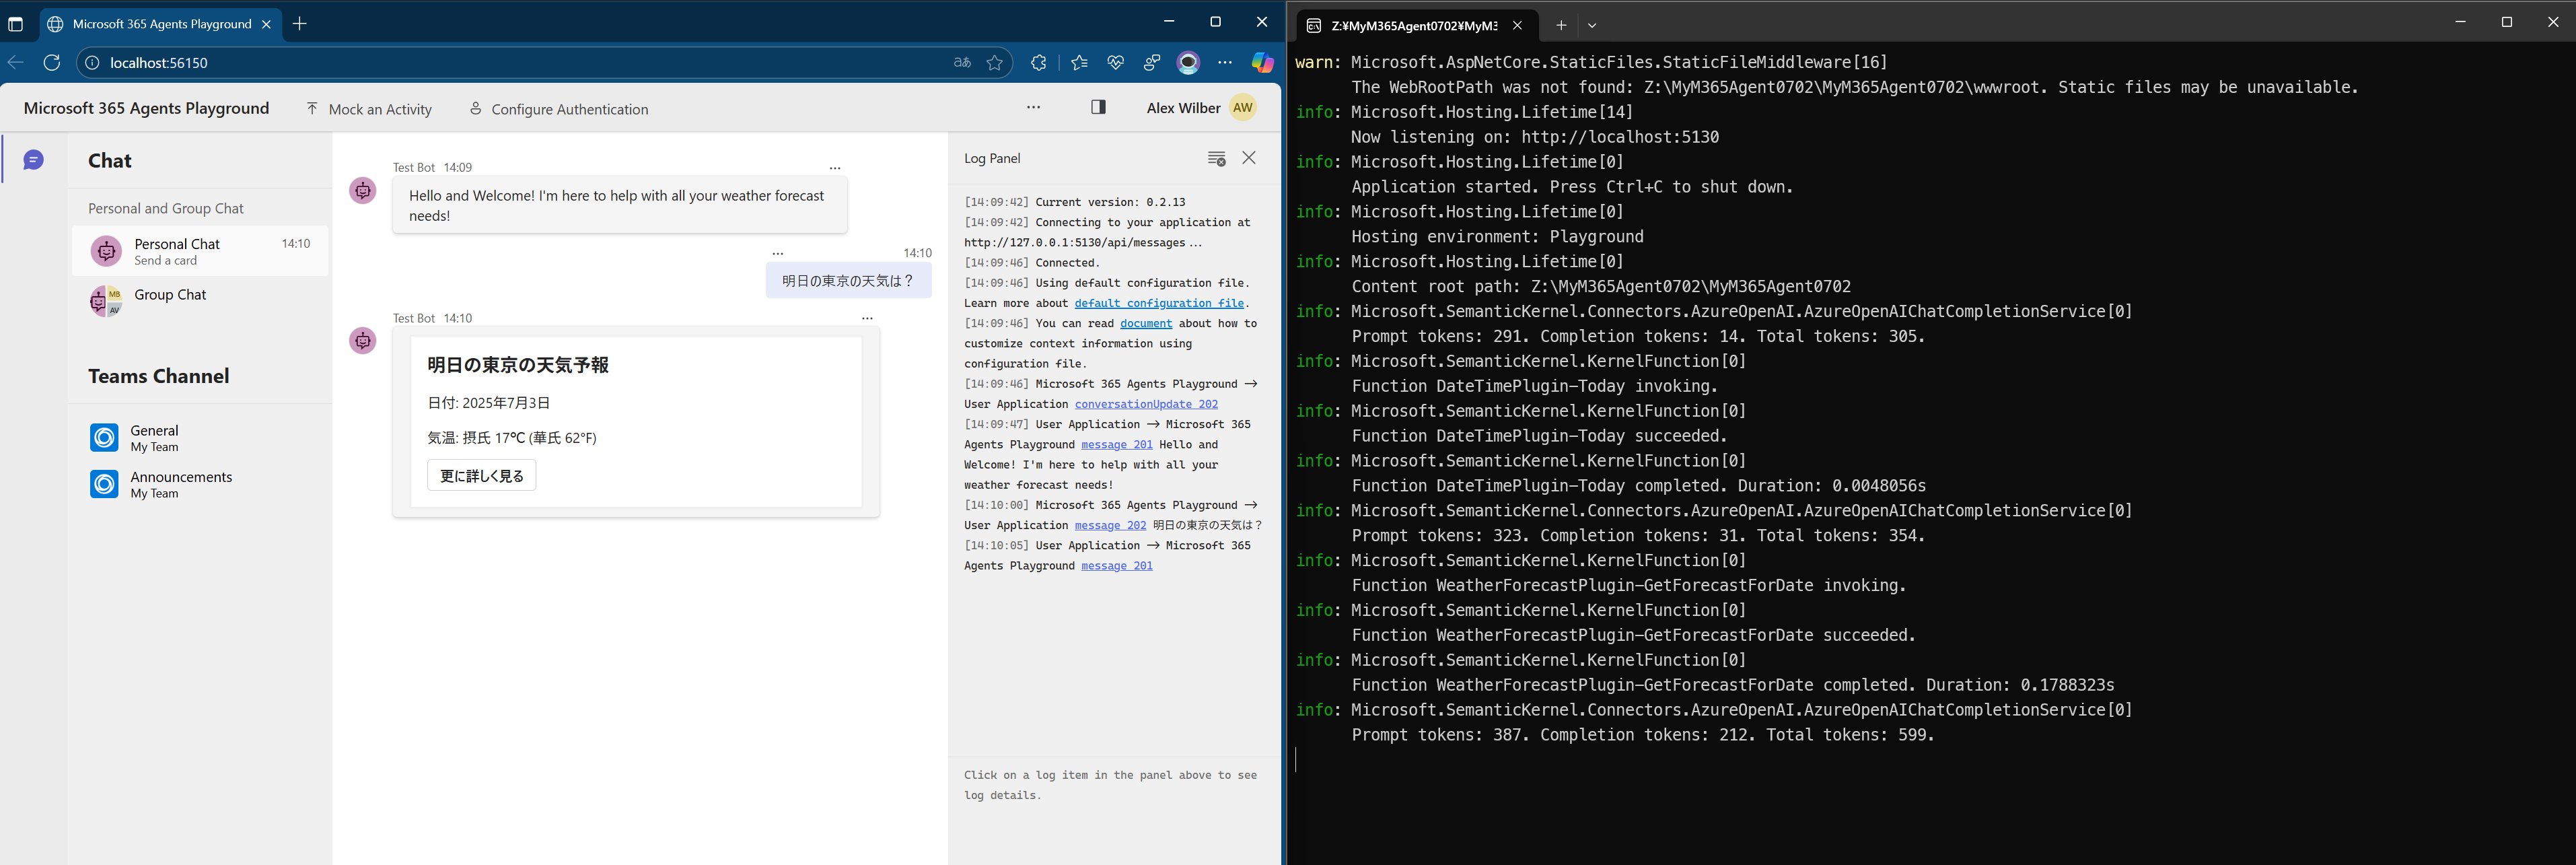Open browser Extensions puzzle icon
The image size is (2576, 865).
tap(1039, 62)
